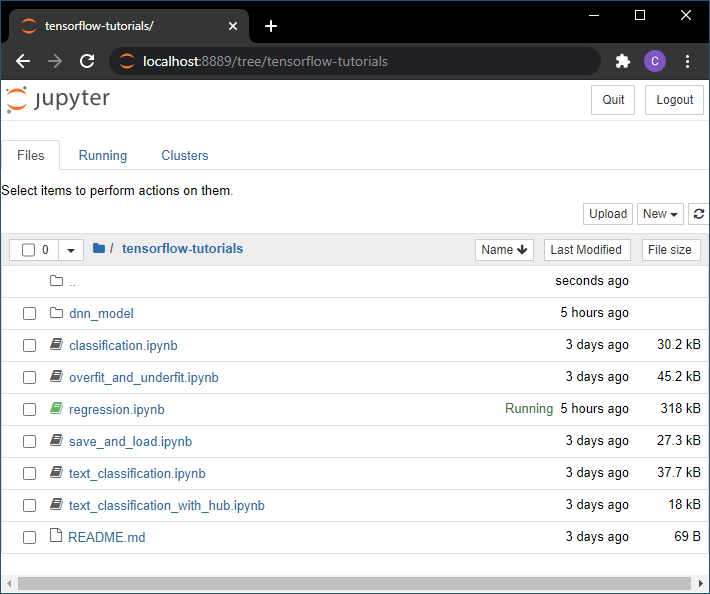Viewport: 710px width, 594px height.
Task: Sort by Last Modified
Action: coord(587,250)
